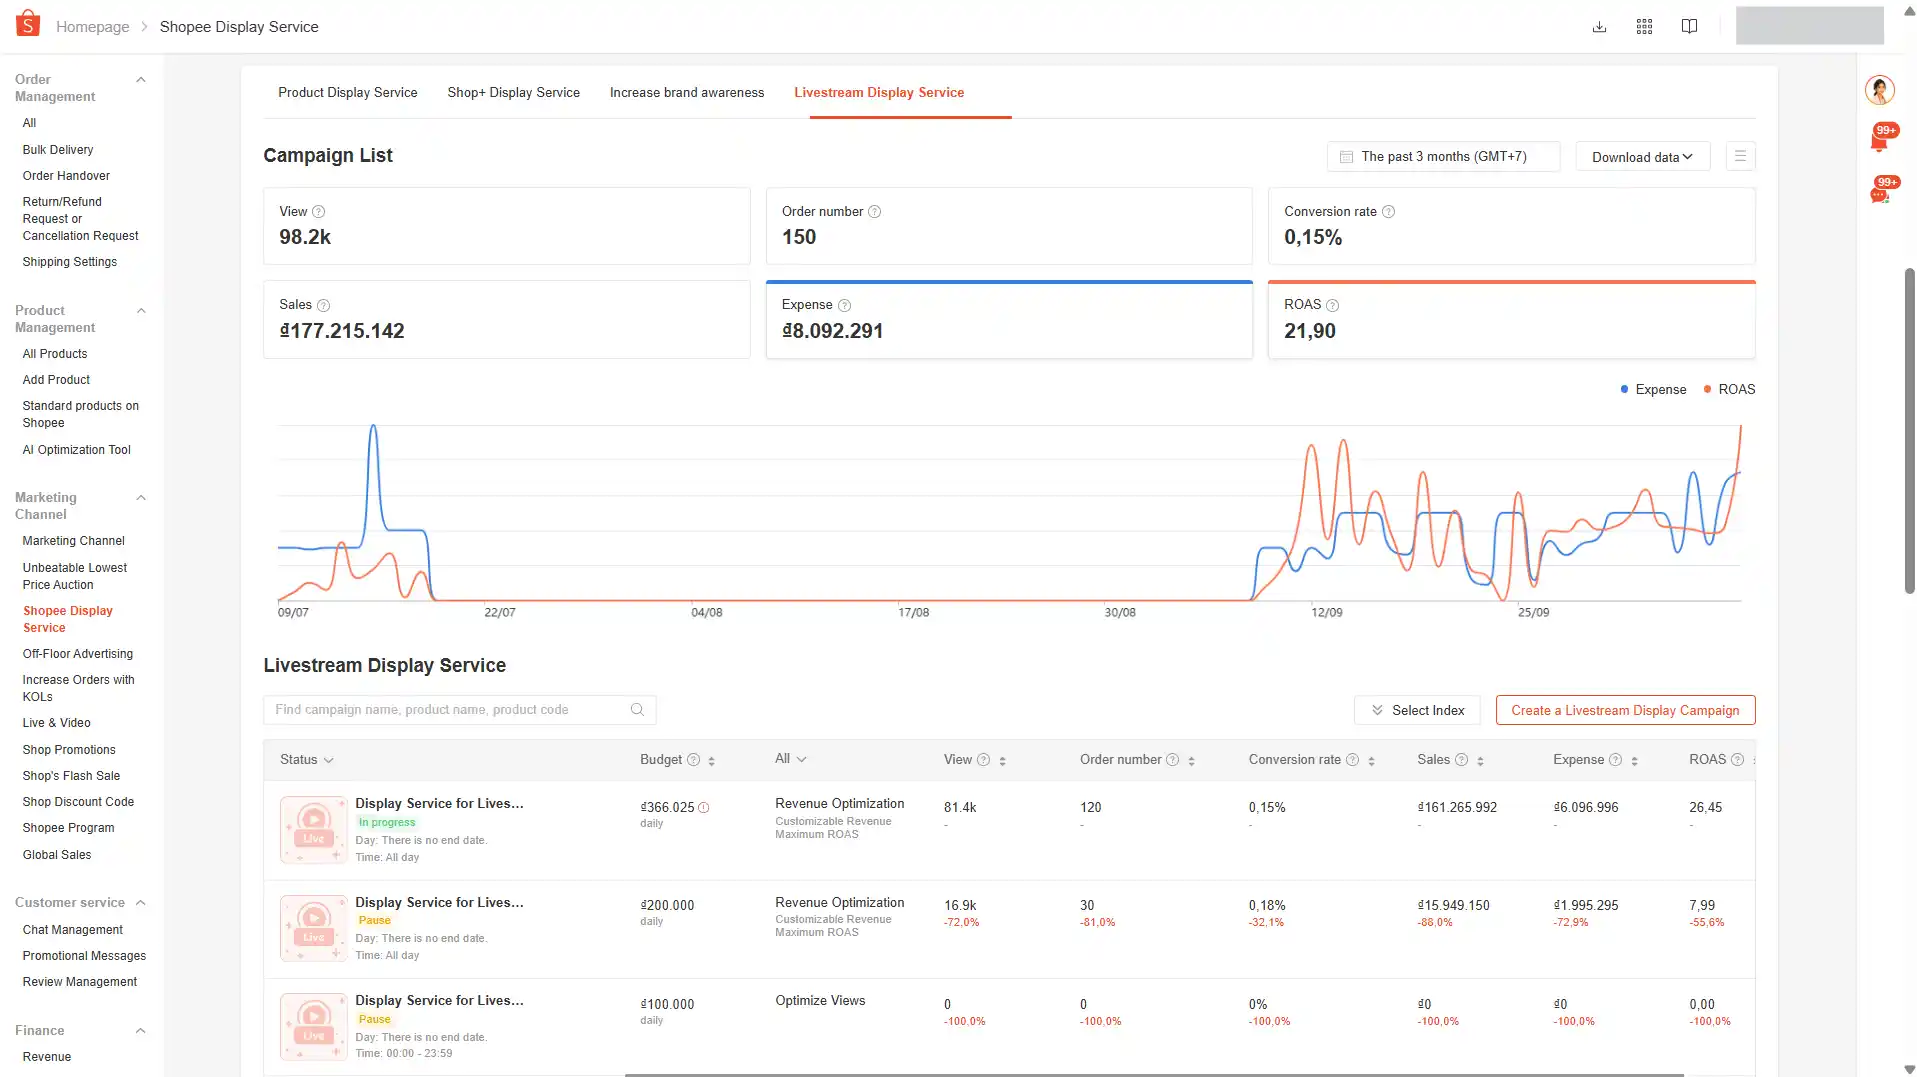Open the apps grid icon
The width and height of the screenshot is (1917, 1077).
tap(1644, 27)
